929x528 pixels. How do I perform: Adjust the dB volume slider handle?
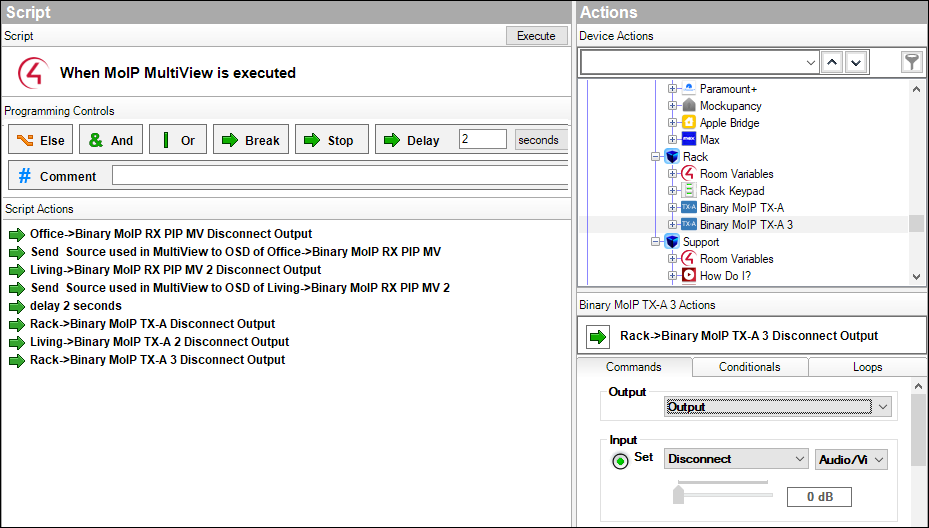pyautogui.click(x=679, y=493)
